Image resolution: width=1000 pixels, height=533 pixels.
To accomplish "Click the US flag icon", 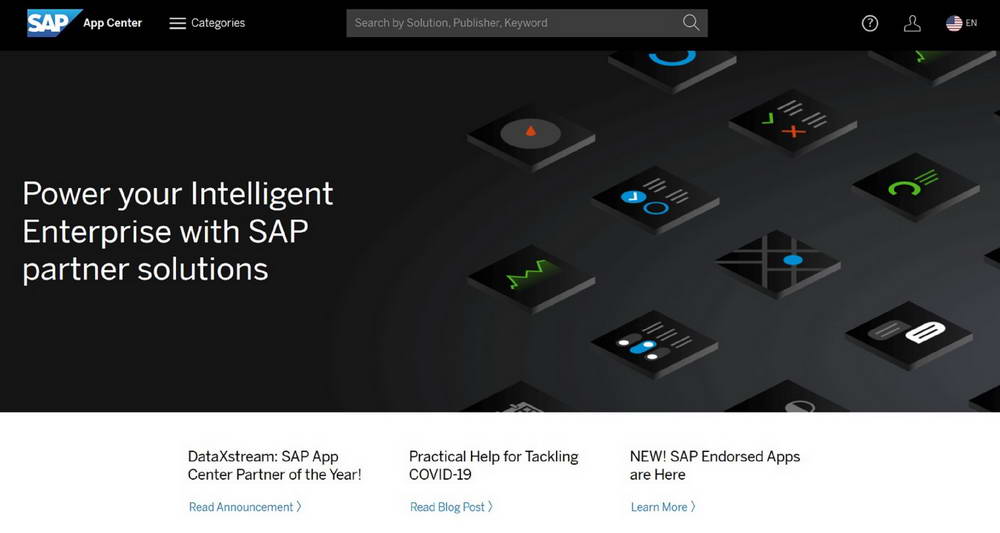I will (x=954, y=23).
